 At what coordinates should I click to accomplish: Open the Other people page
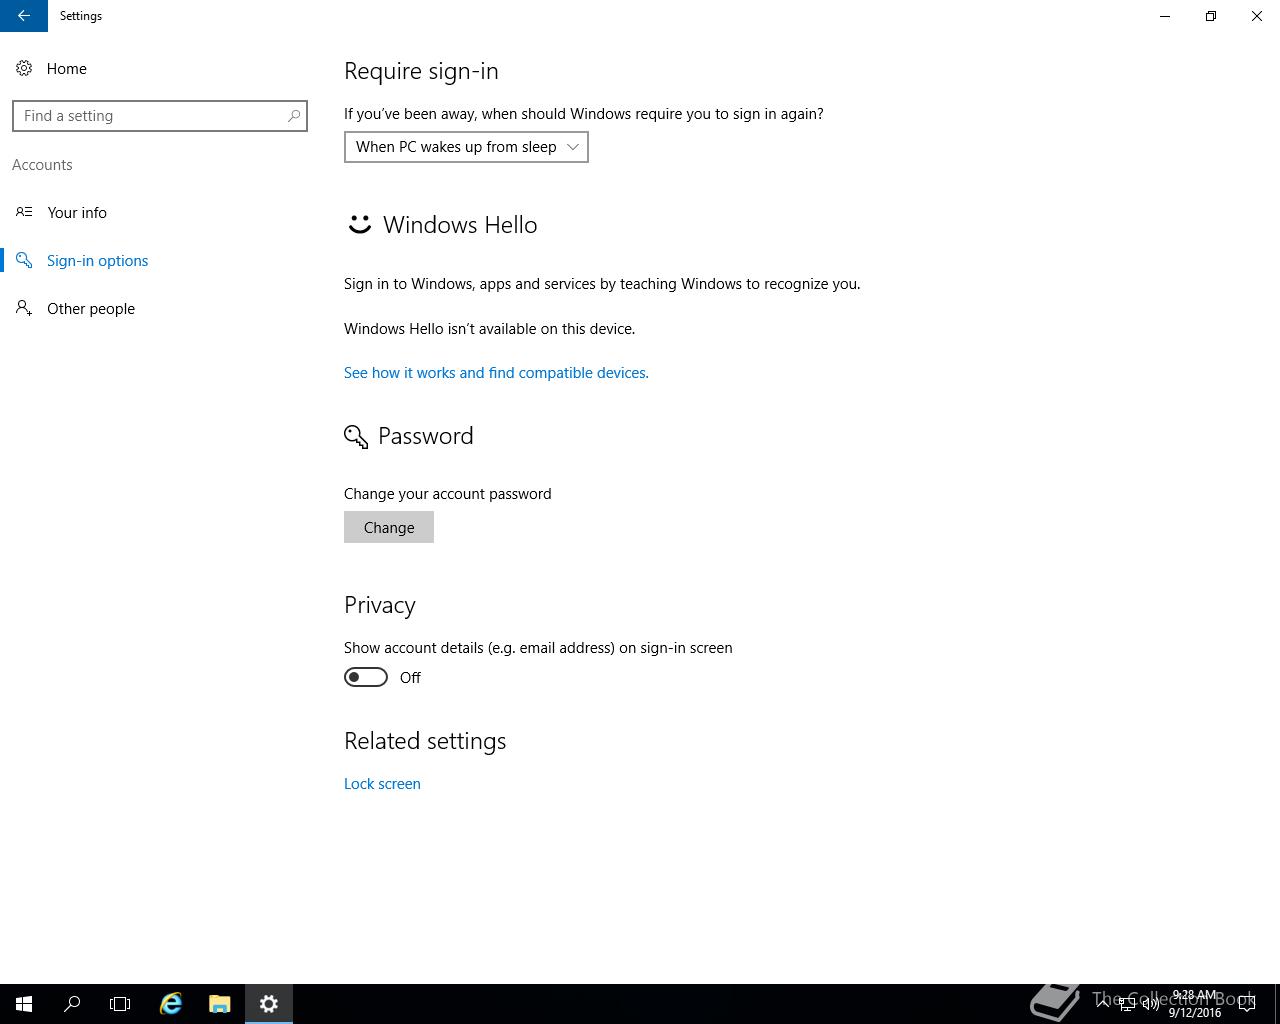coord(91,308)
